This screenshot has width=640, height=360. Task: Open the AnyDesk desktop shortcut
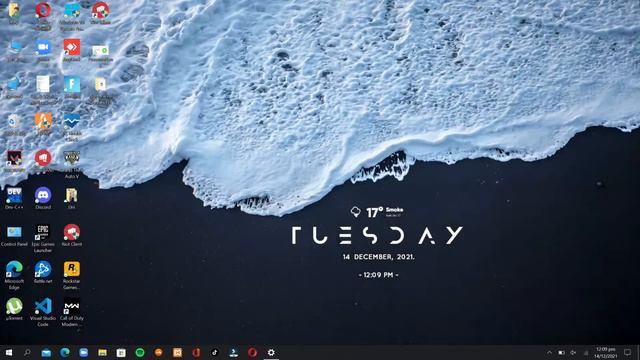[72, 51]
